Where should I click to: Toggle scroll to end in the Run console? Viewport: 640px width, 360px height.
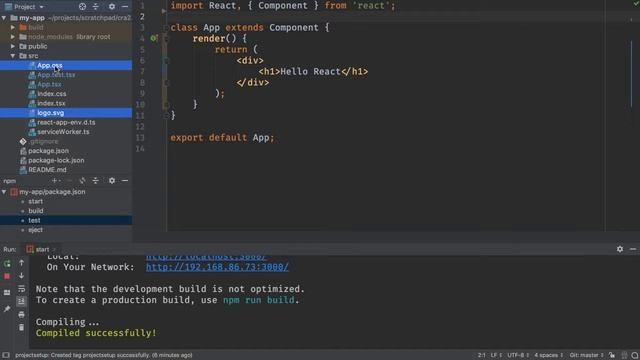click(x=21, y=301)
